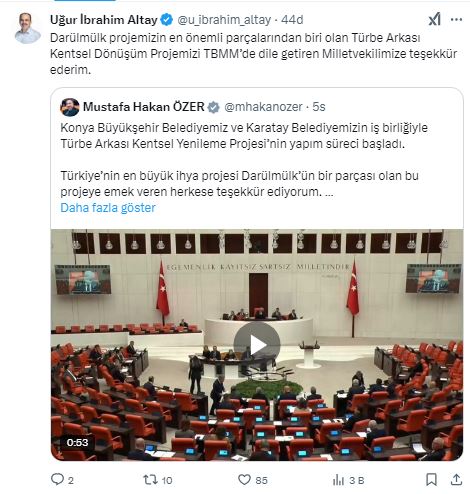Screen dimensions: 470x494
Task: Click the retweet icon showing 10
Action: tap(149, 480)
